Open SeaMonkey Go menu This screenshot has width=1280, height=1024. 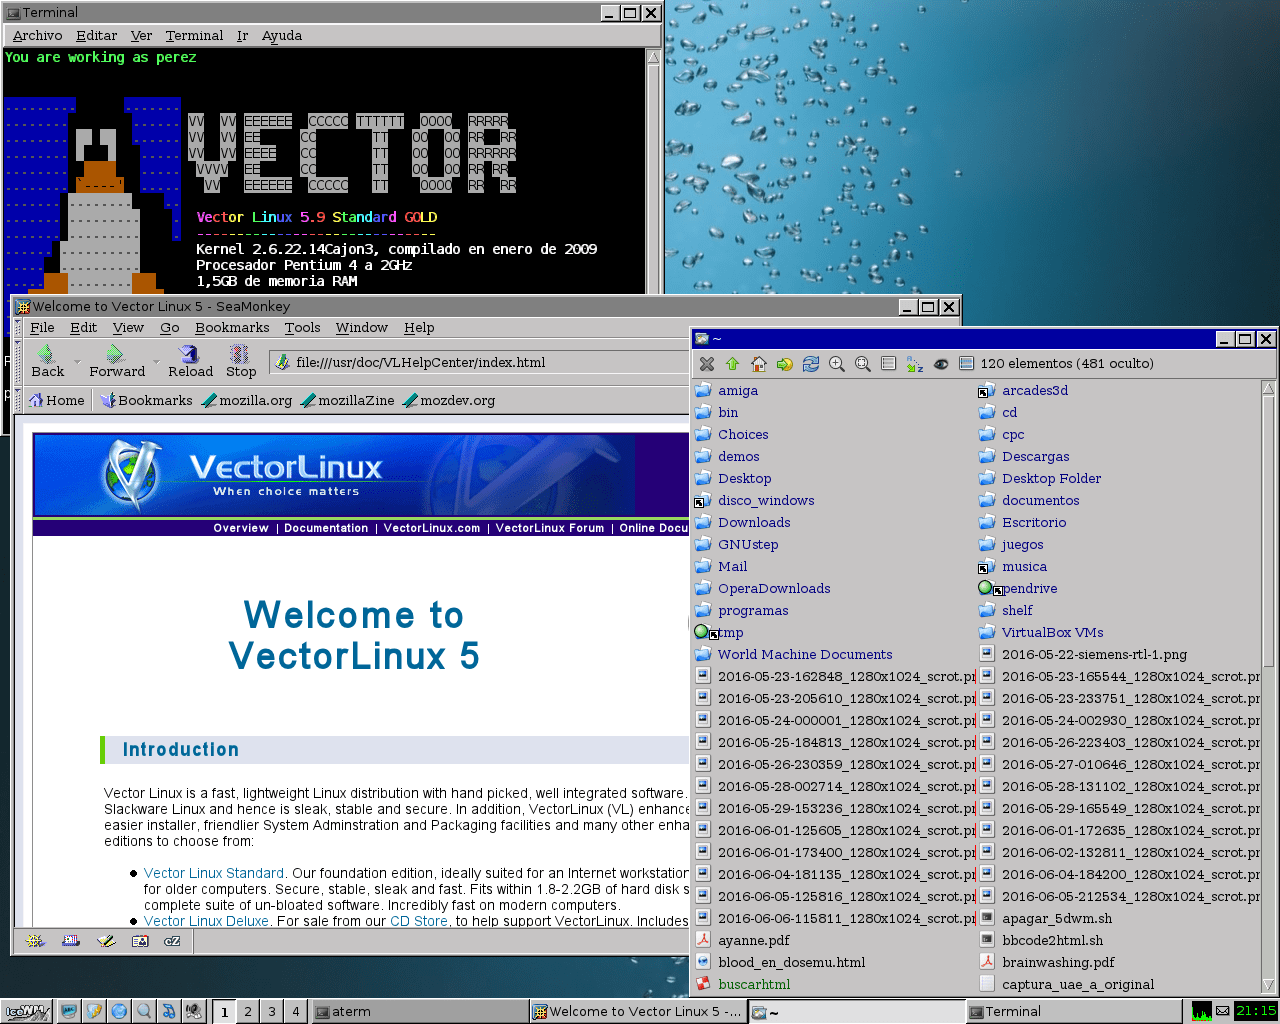170,328
